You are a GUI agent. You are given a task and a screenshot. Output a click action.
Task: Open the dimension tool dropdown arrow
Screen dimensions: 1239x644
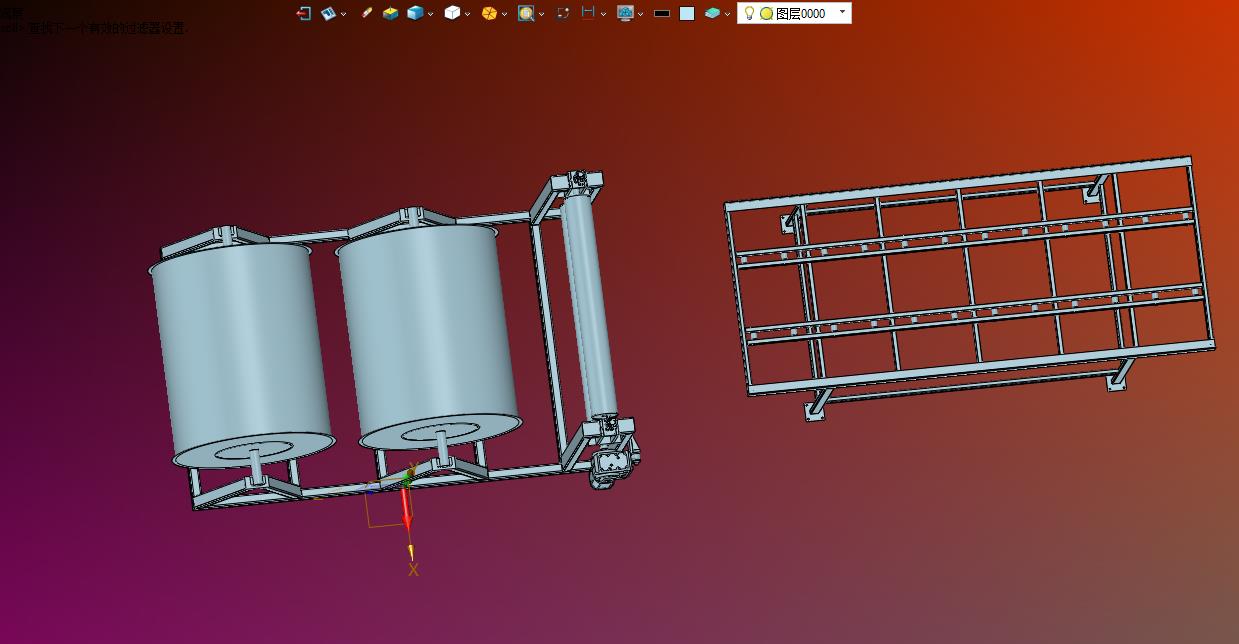click(x=603, y=14)
